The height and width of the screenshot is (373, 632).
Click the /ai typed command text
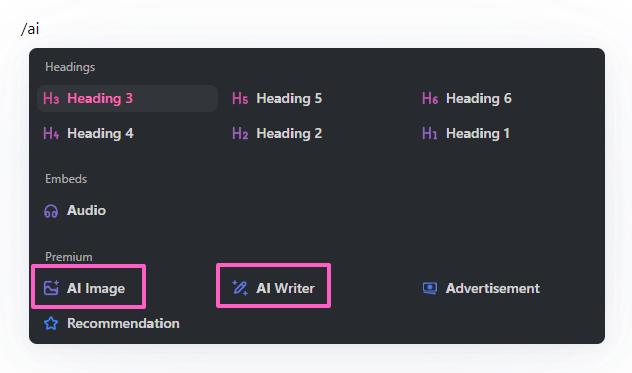click(x=30, y=29)
